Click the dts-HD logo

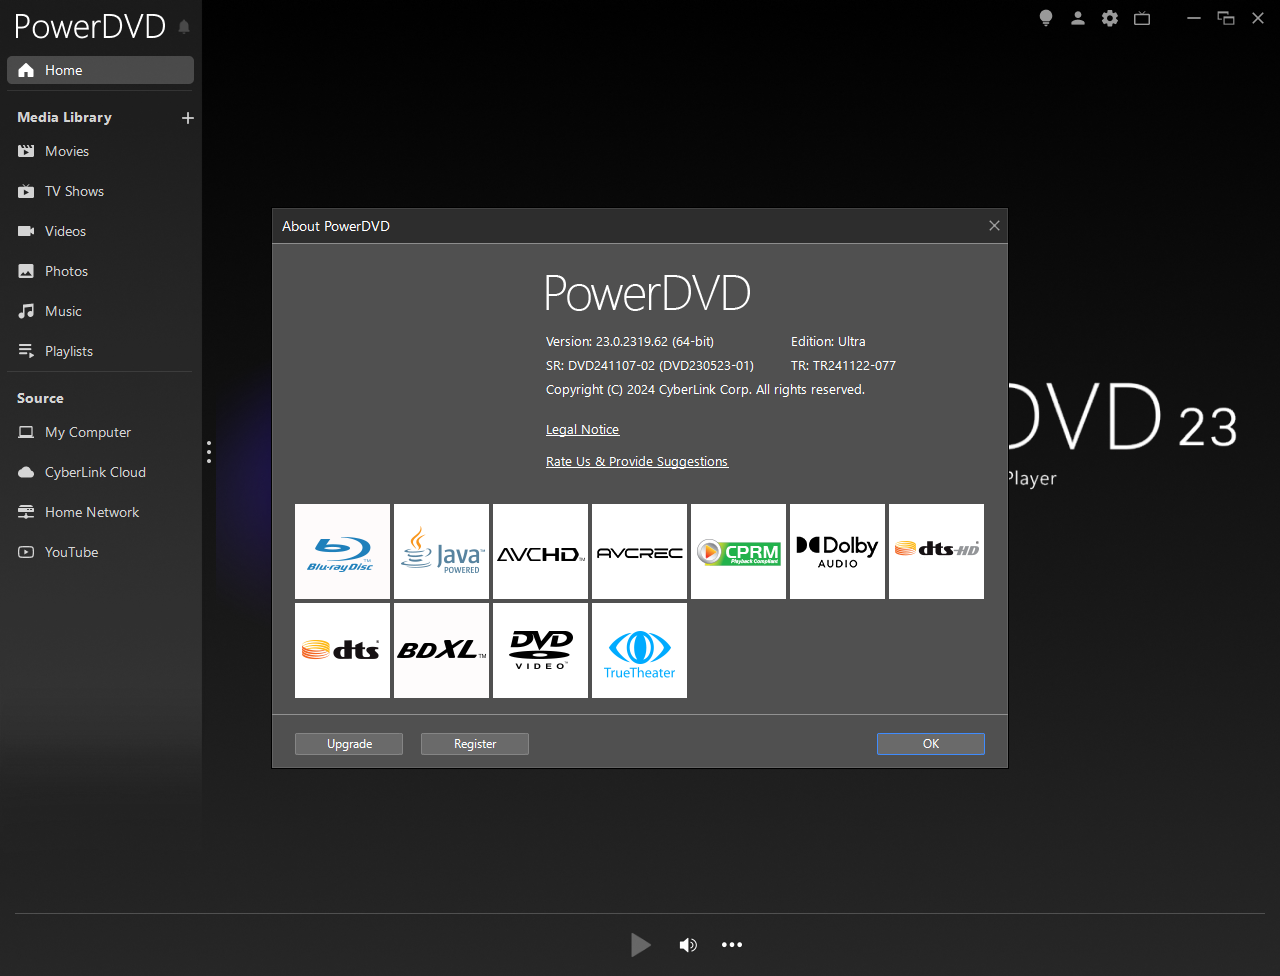point(936,551)
